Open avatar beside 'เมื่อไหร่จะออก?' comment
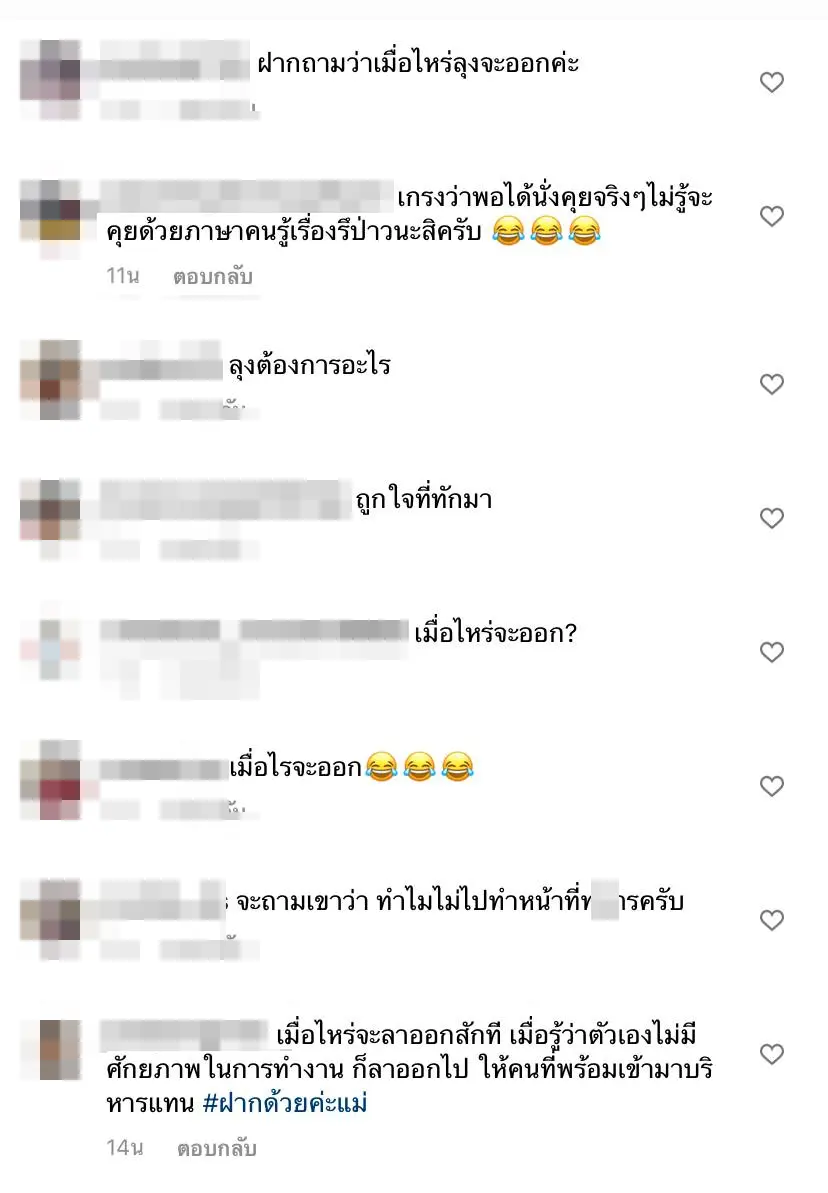Viewport: 828px width, 1193px height. click(50, 648)
